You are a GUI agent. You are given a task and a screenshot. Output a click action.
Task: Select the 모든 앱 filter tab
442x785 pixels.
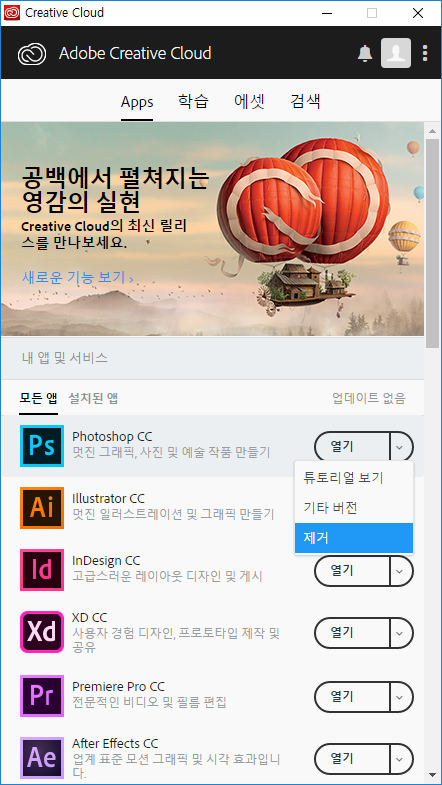coord(39,399)
